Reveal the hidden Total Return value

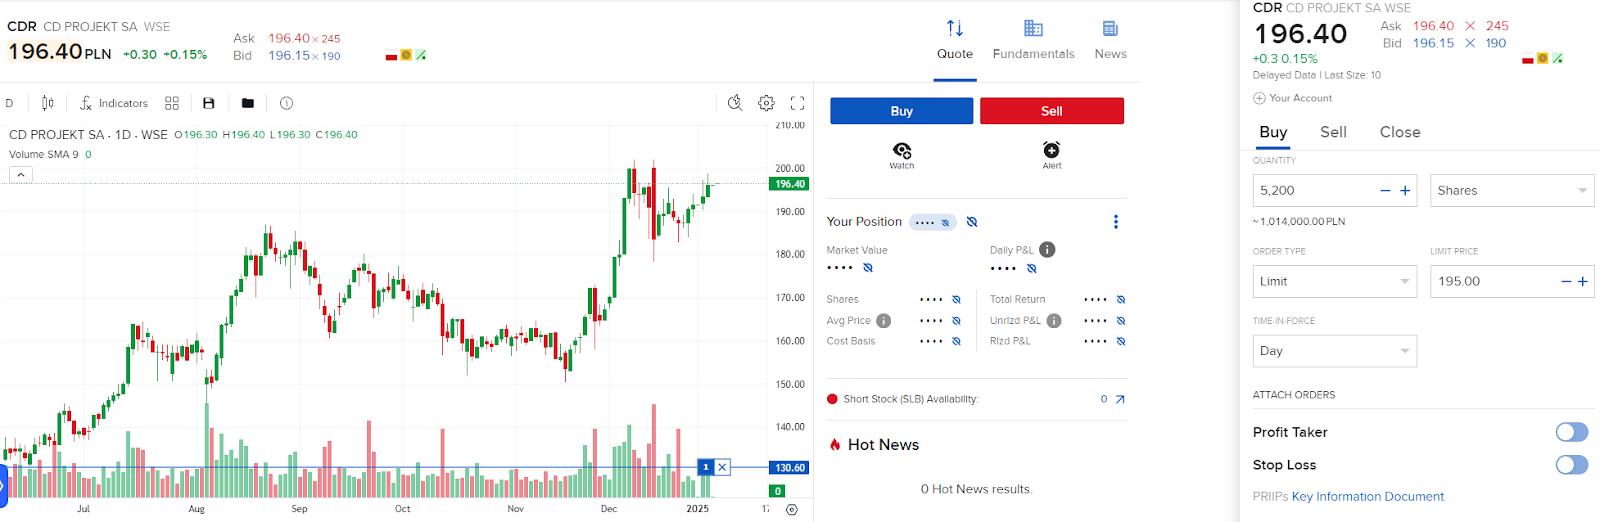coord(1121,299)
